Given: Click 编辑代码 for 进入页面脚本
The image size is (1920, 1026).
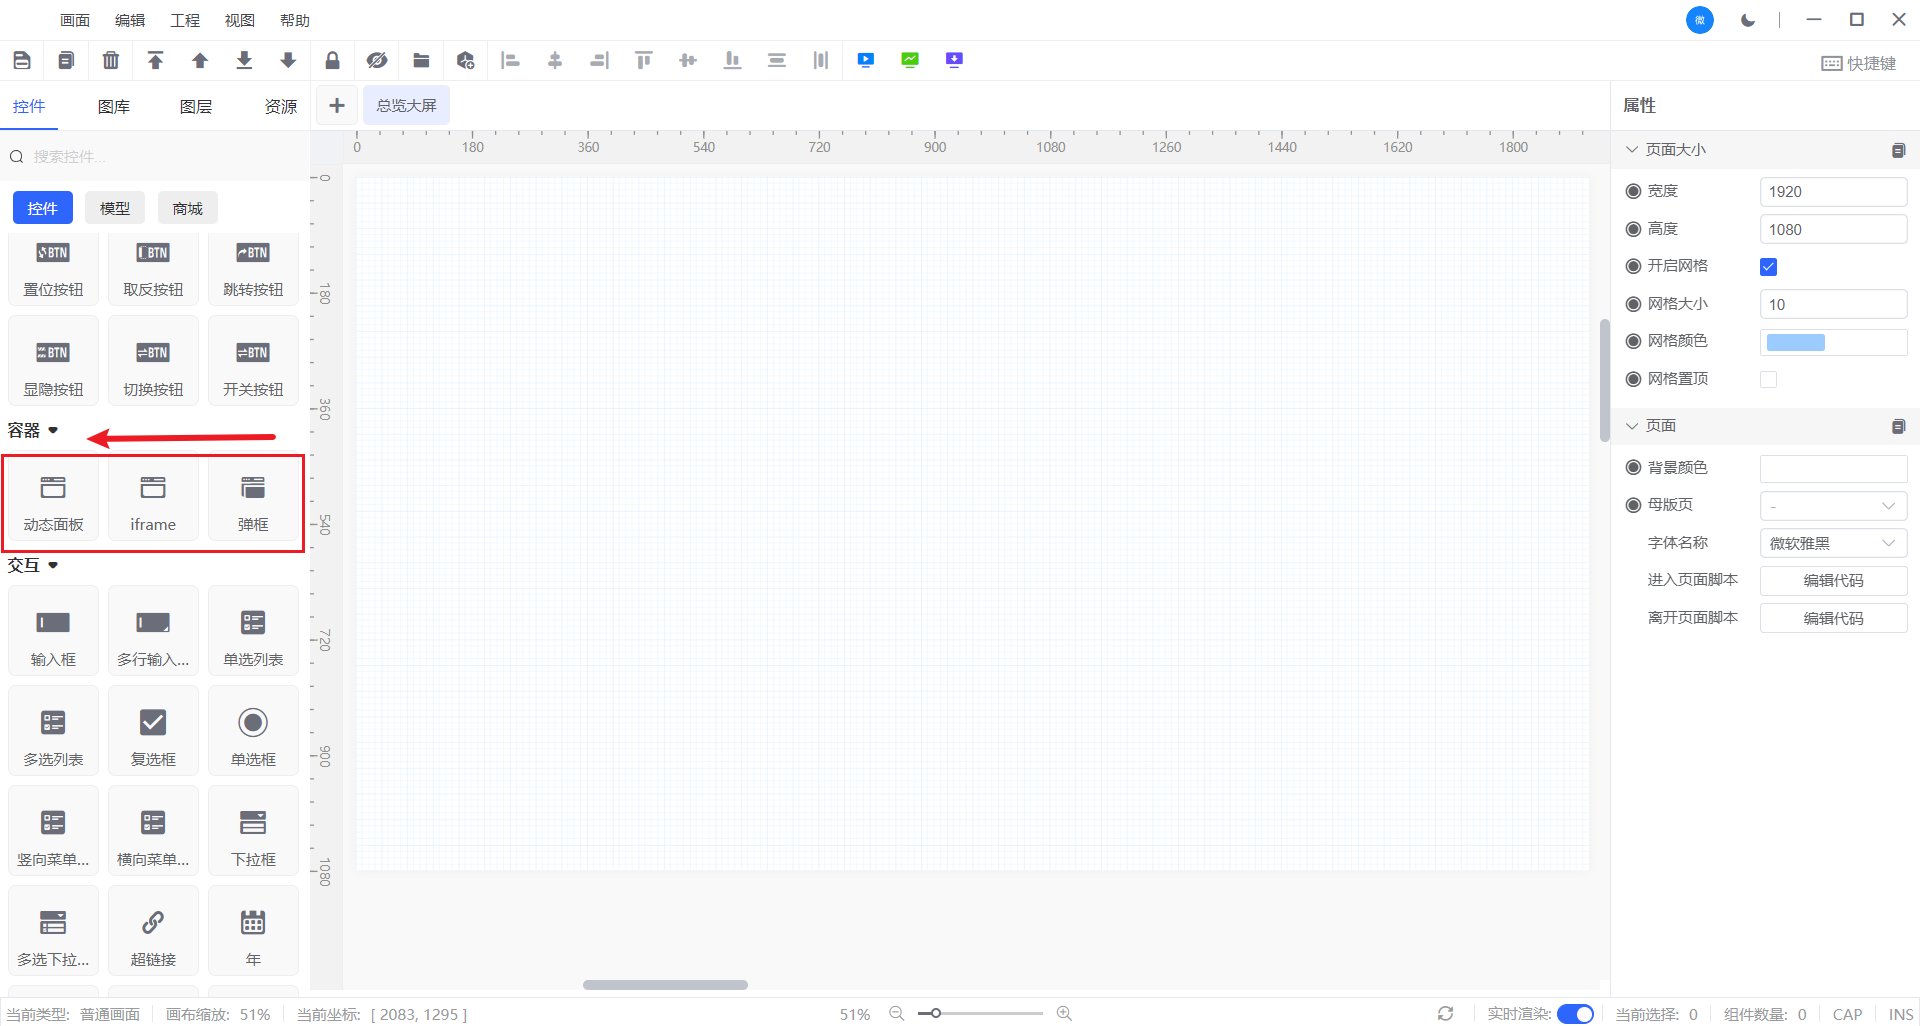Looking at the screenshot, I should point(1832,581).
